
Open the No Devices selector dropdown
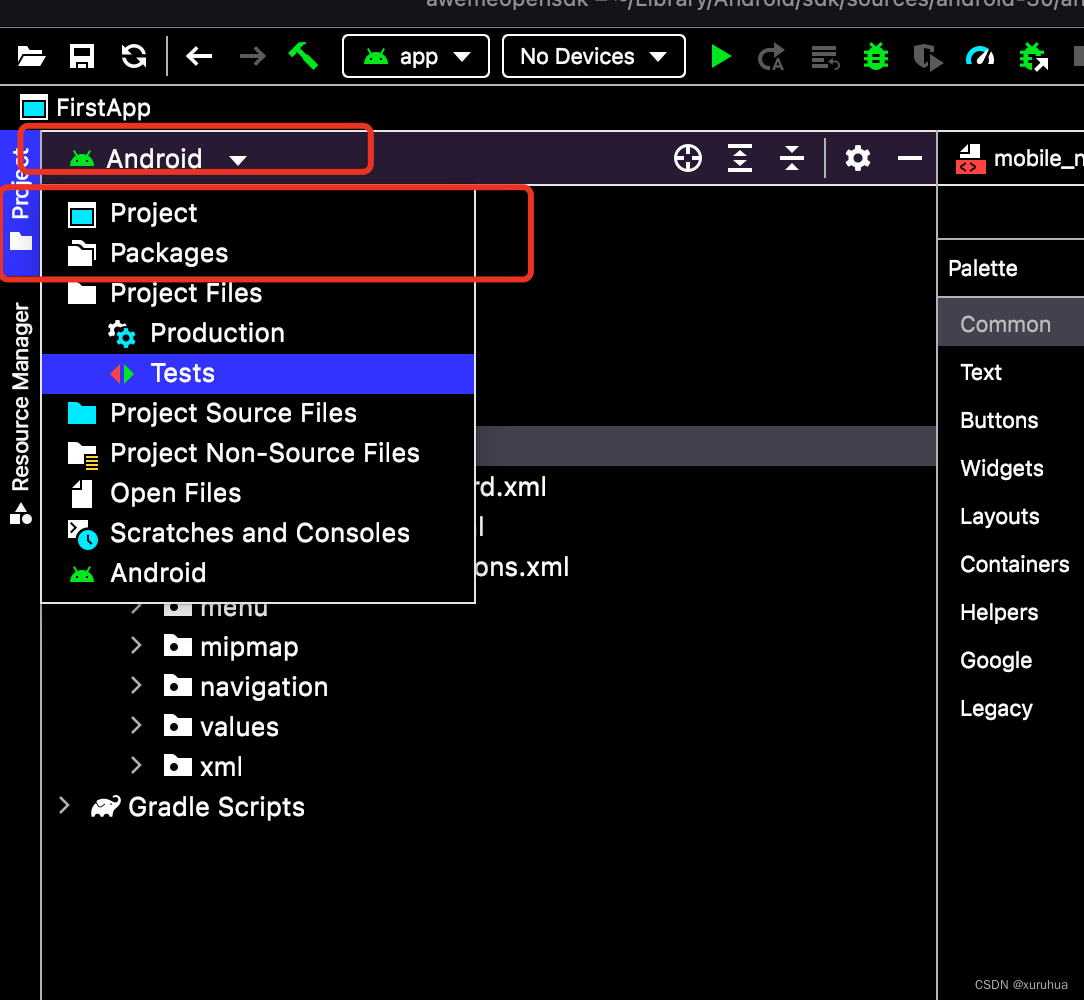(x=593, y=56)
